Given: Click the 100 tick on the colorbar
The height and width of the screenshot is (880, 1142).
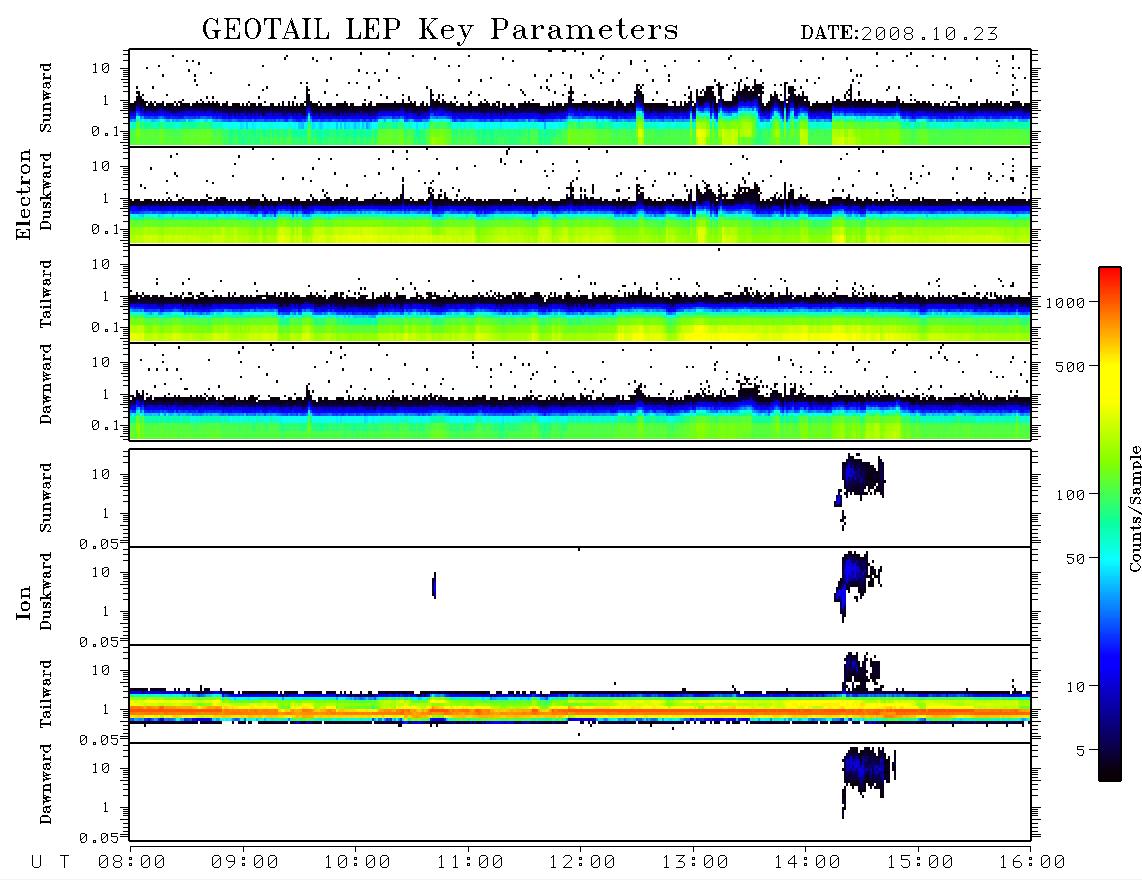Looking at the screenshot, I should click(1071, 495).
